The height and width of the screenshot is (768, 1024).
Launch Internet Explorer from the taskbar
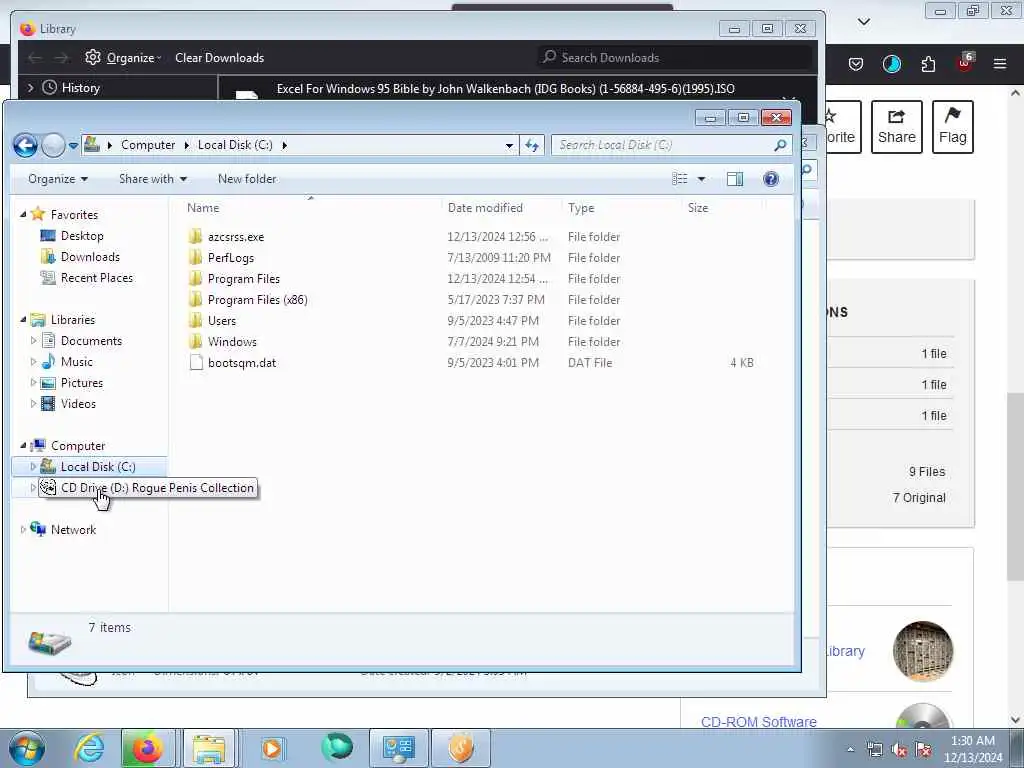(x=89, y=748)
